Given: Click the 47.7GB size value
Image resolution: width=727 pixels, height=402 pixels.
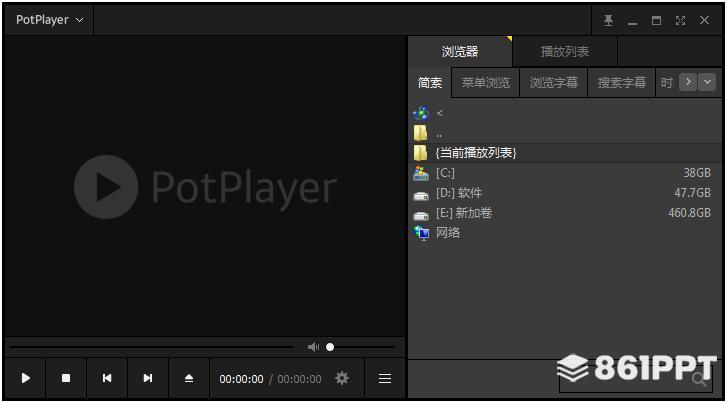Looking at the screenshot, I should coord(692,193).
